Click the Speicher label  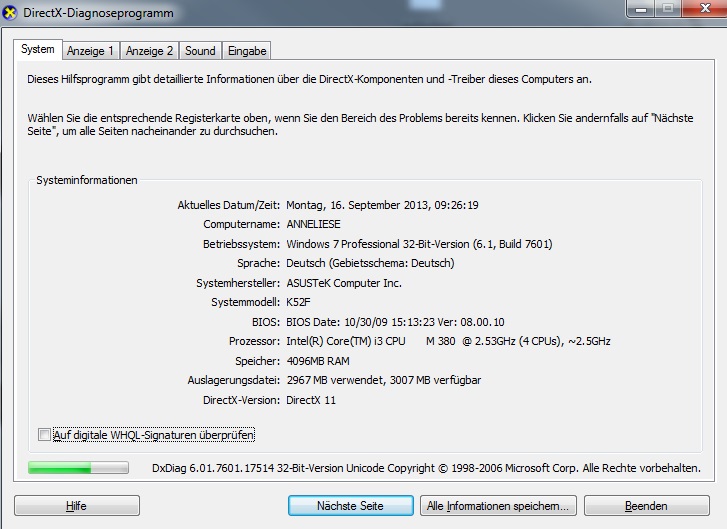coord(257,361)
